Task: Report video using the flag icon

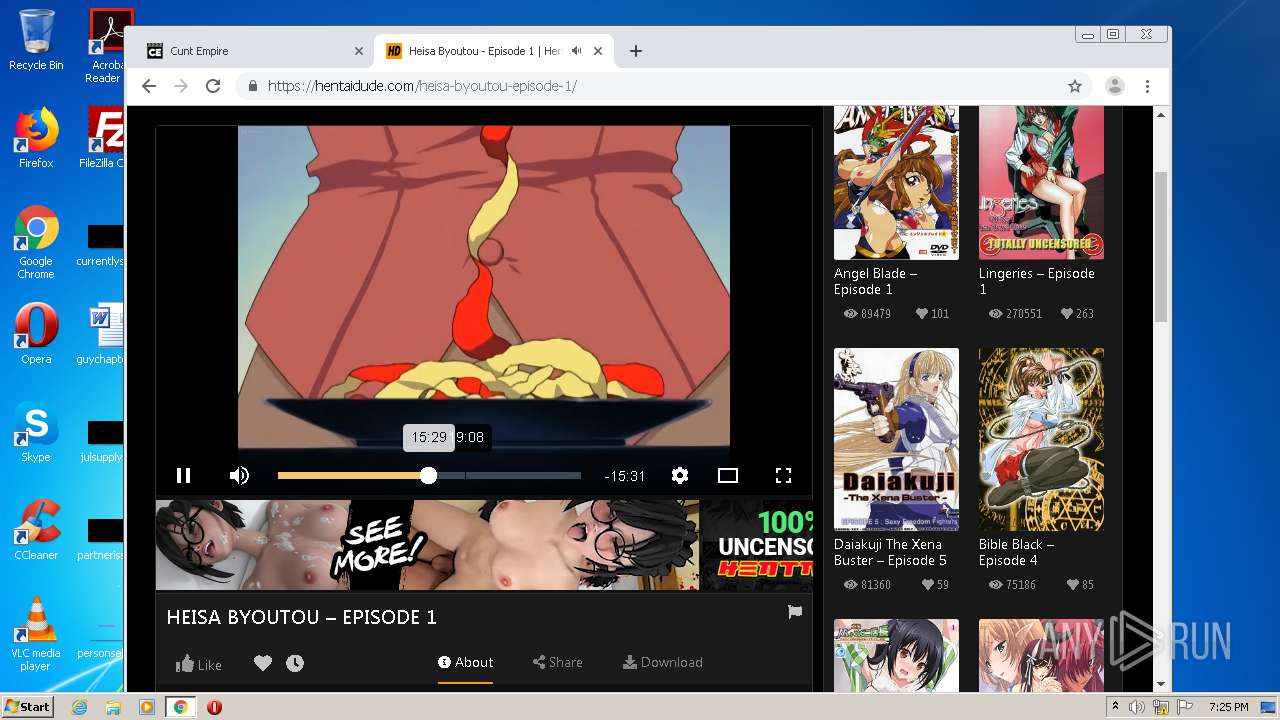Action: tap(795, 612)
